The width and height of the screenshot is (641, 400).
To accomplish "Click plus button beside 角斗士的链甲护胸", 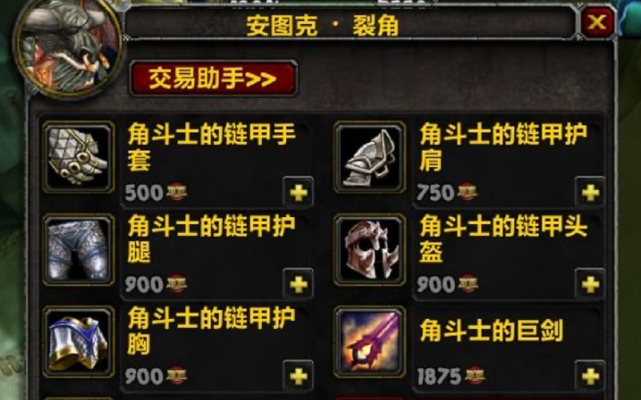I will coord(298,376).
